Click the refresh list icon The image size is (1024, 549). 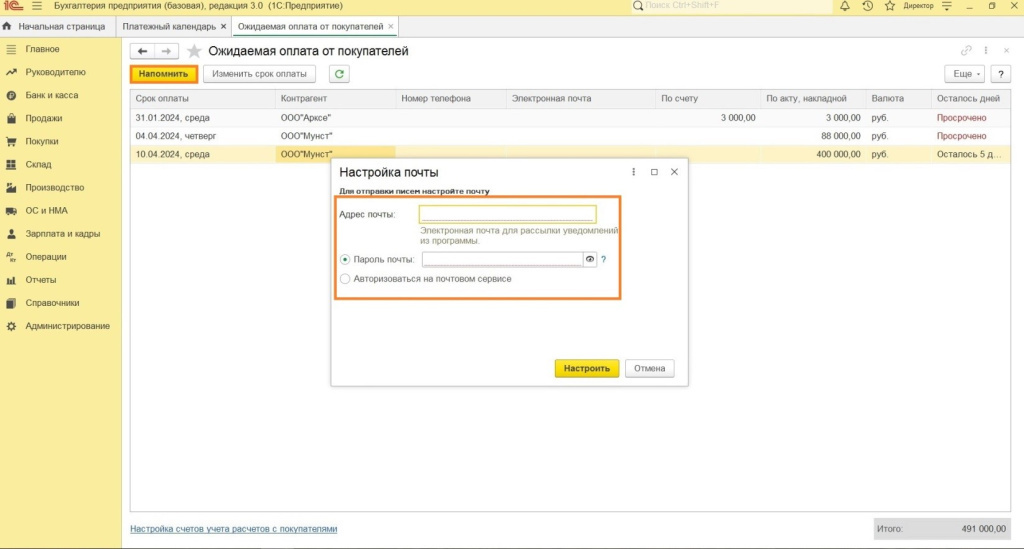340,74
